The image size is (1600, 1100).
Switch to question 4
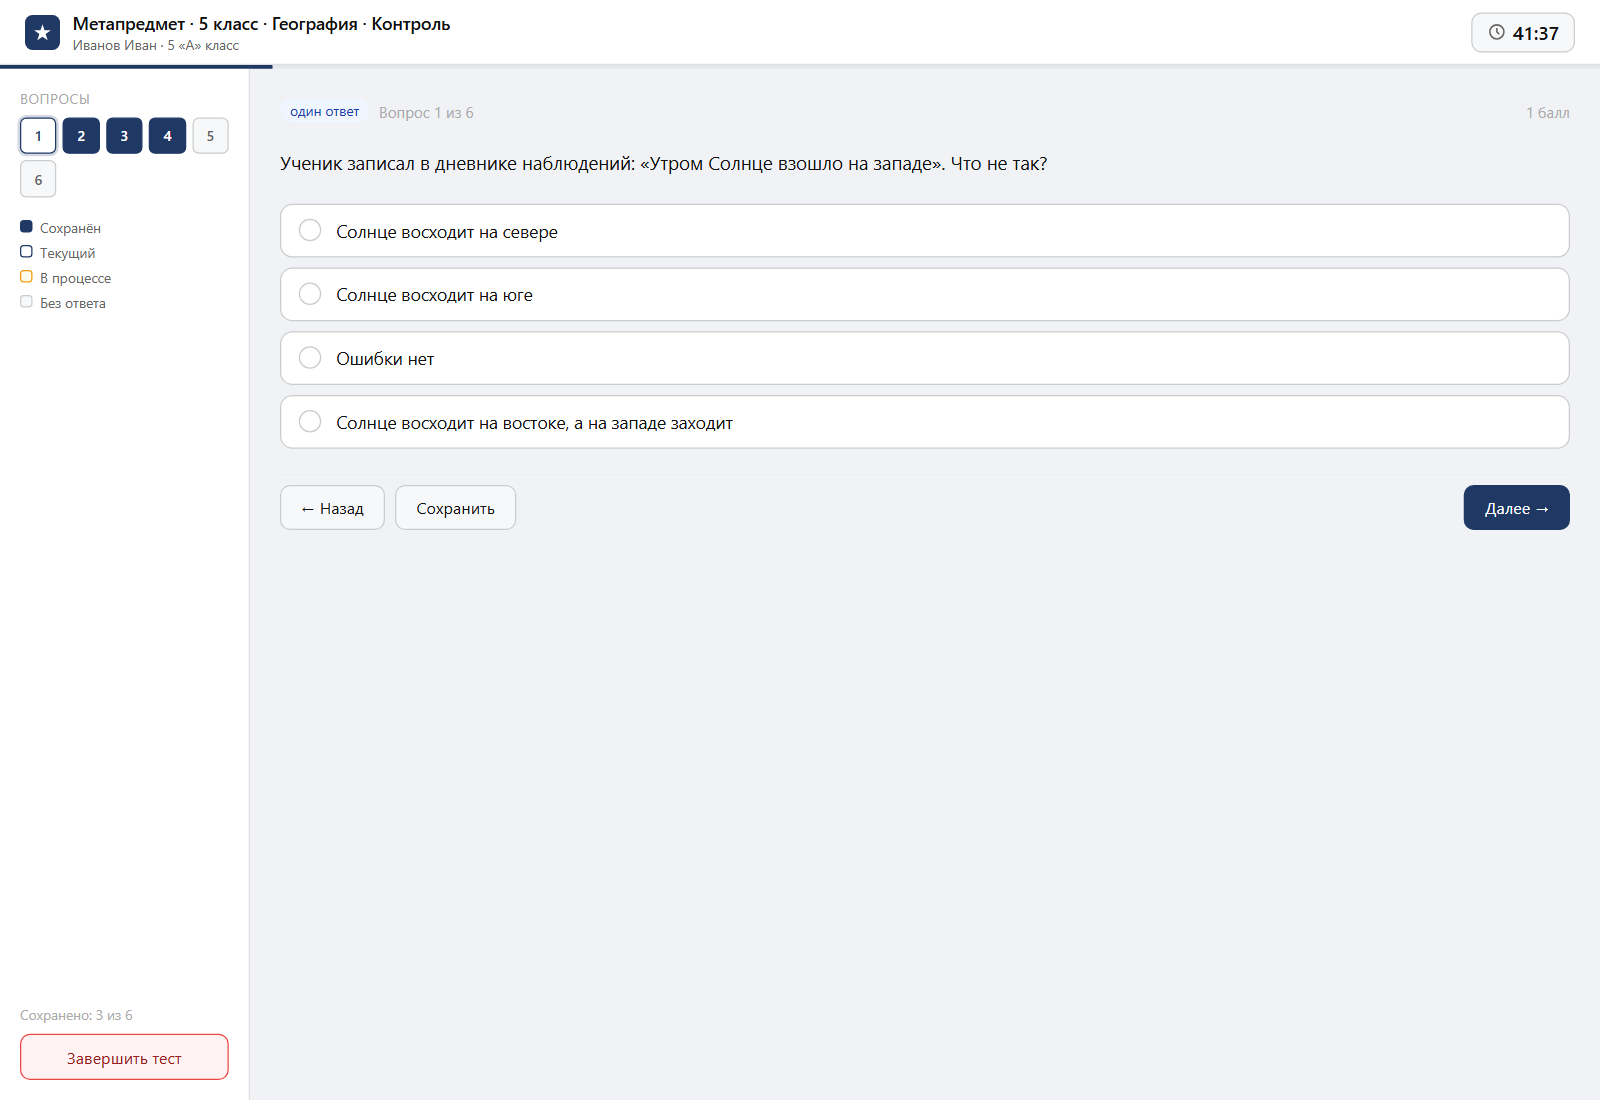click(167, 136)
